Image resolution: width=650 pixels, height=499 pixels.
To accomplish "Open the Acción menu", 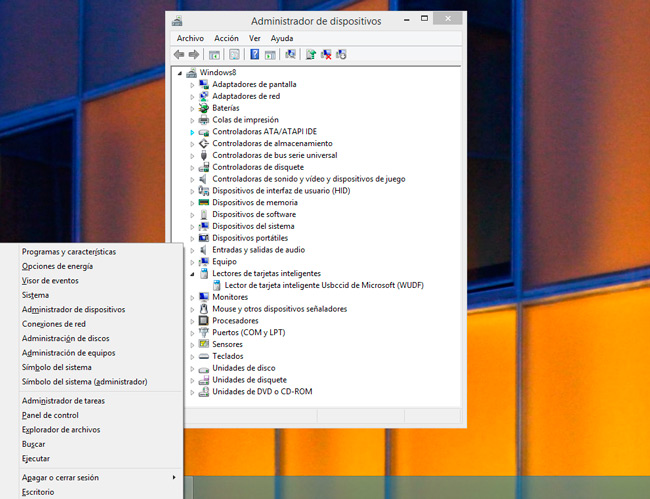I will click(x=226, y=38).
